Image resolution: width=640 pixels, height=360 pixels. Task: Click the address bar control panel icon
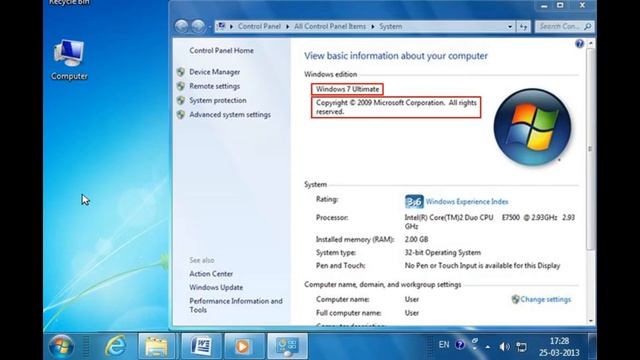click(x=221, y=26)
